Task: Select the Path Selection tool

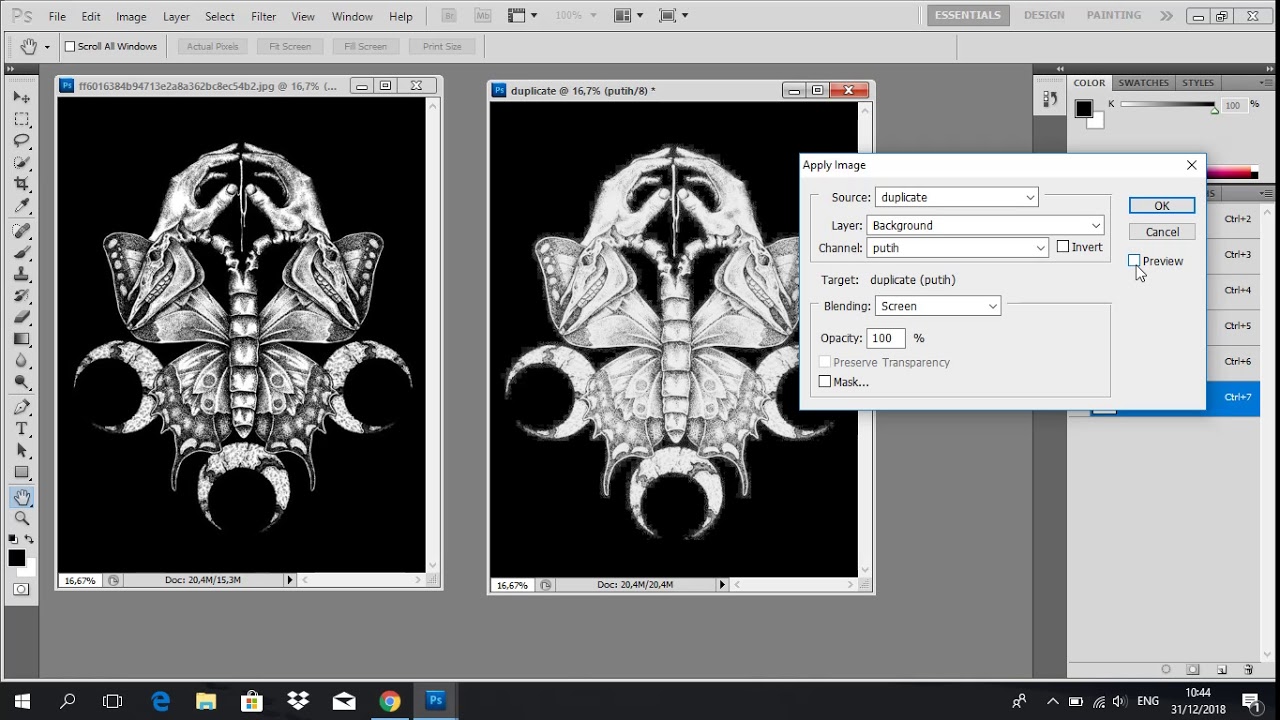Action: [21, 451]
